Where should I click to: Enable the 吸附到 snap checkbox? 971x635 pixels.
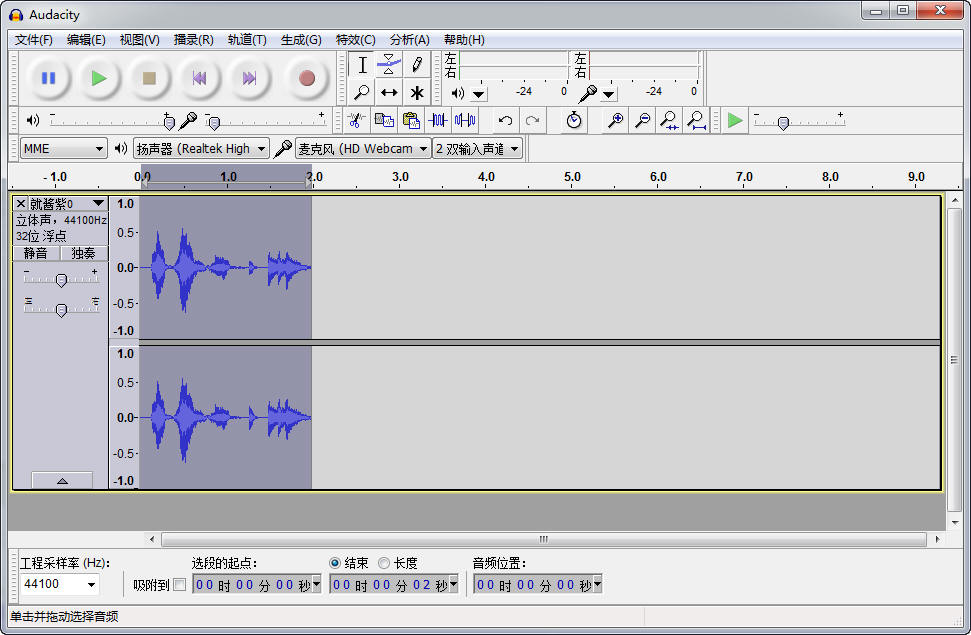click(x=179, y=585)
